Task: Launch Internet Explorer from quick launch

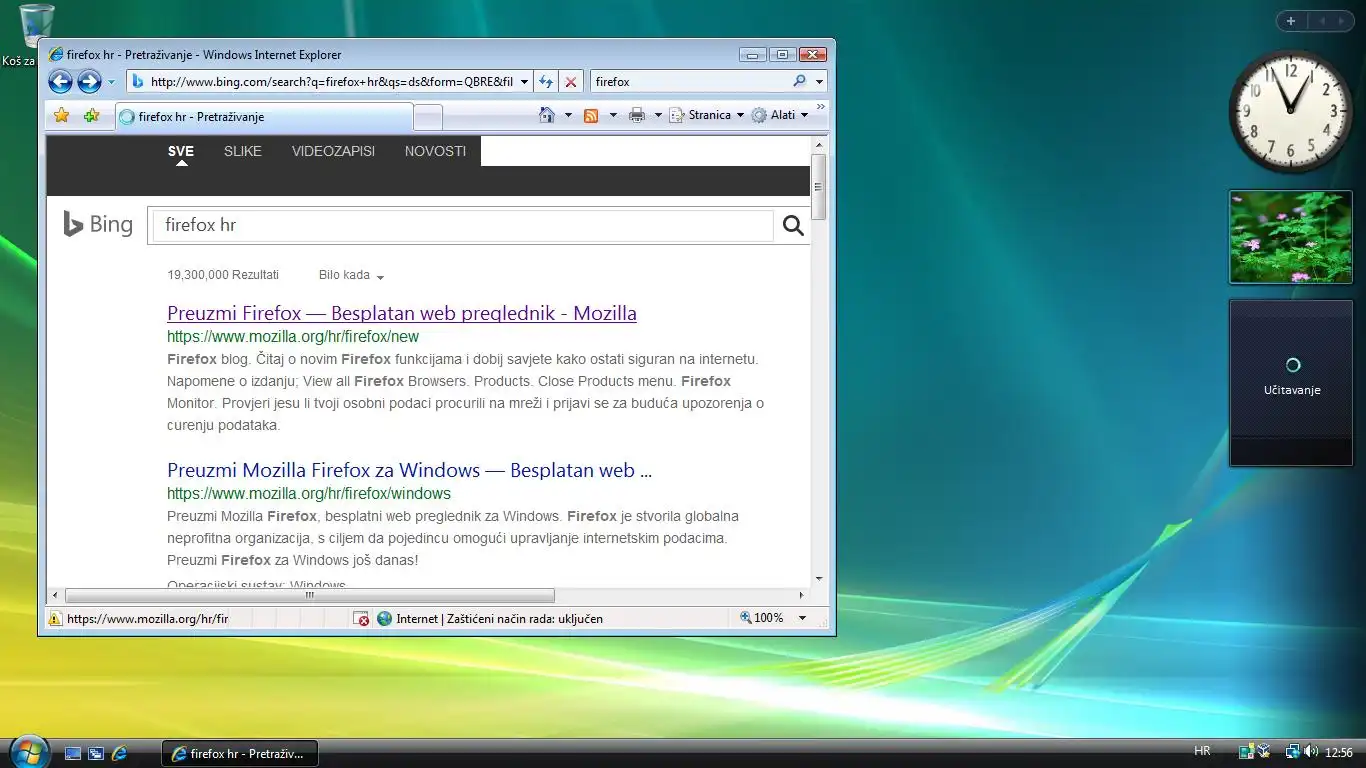Action: (120, 753)
